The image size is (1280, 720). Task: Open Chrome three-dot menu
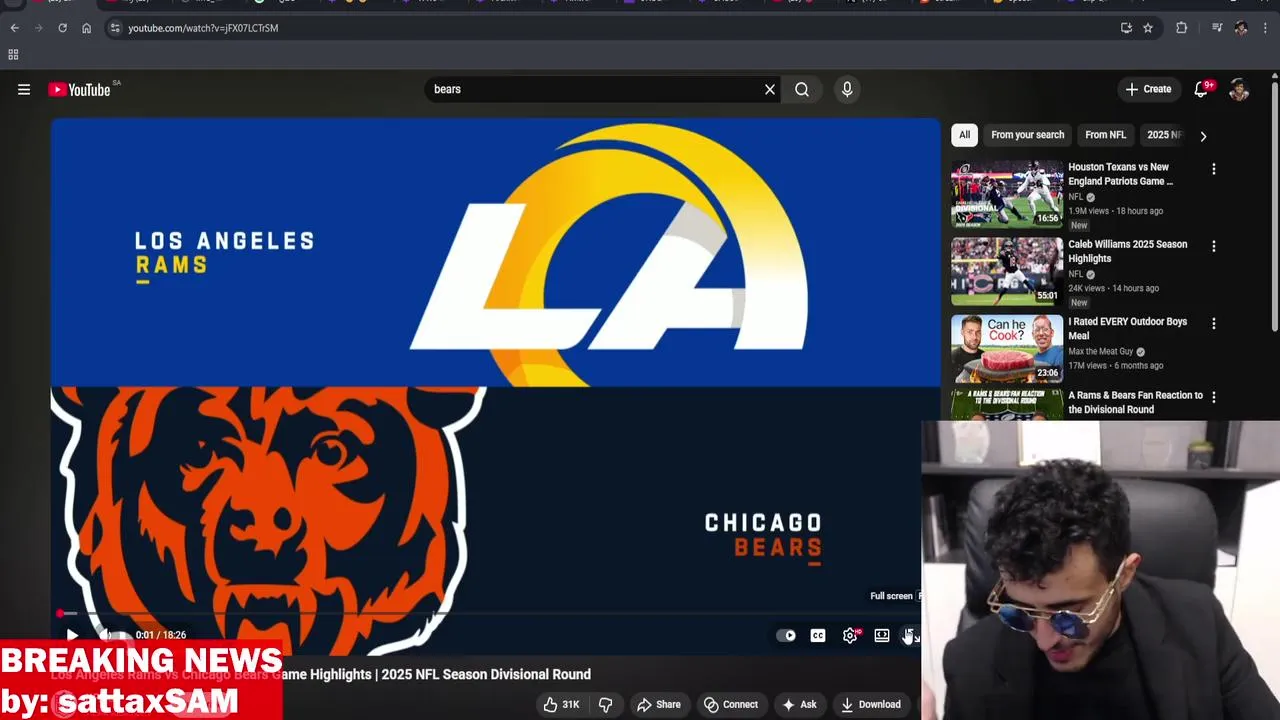pyautogui.click(x=1267, y=28)
